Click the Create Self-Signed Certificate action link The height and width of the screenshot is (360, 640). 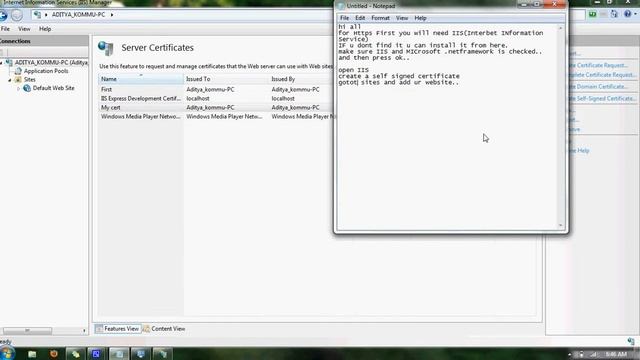[602, 98]
